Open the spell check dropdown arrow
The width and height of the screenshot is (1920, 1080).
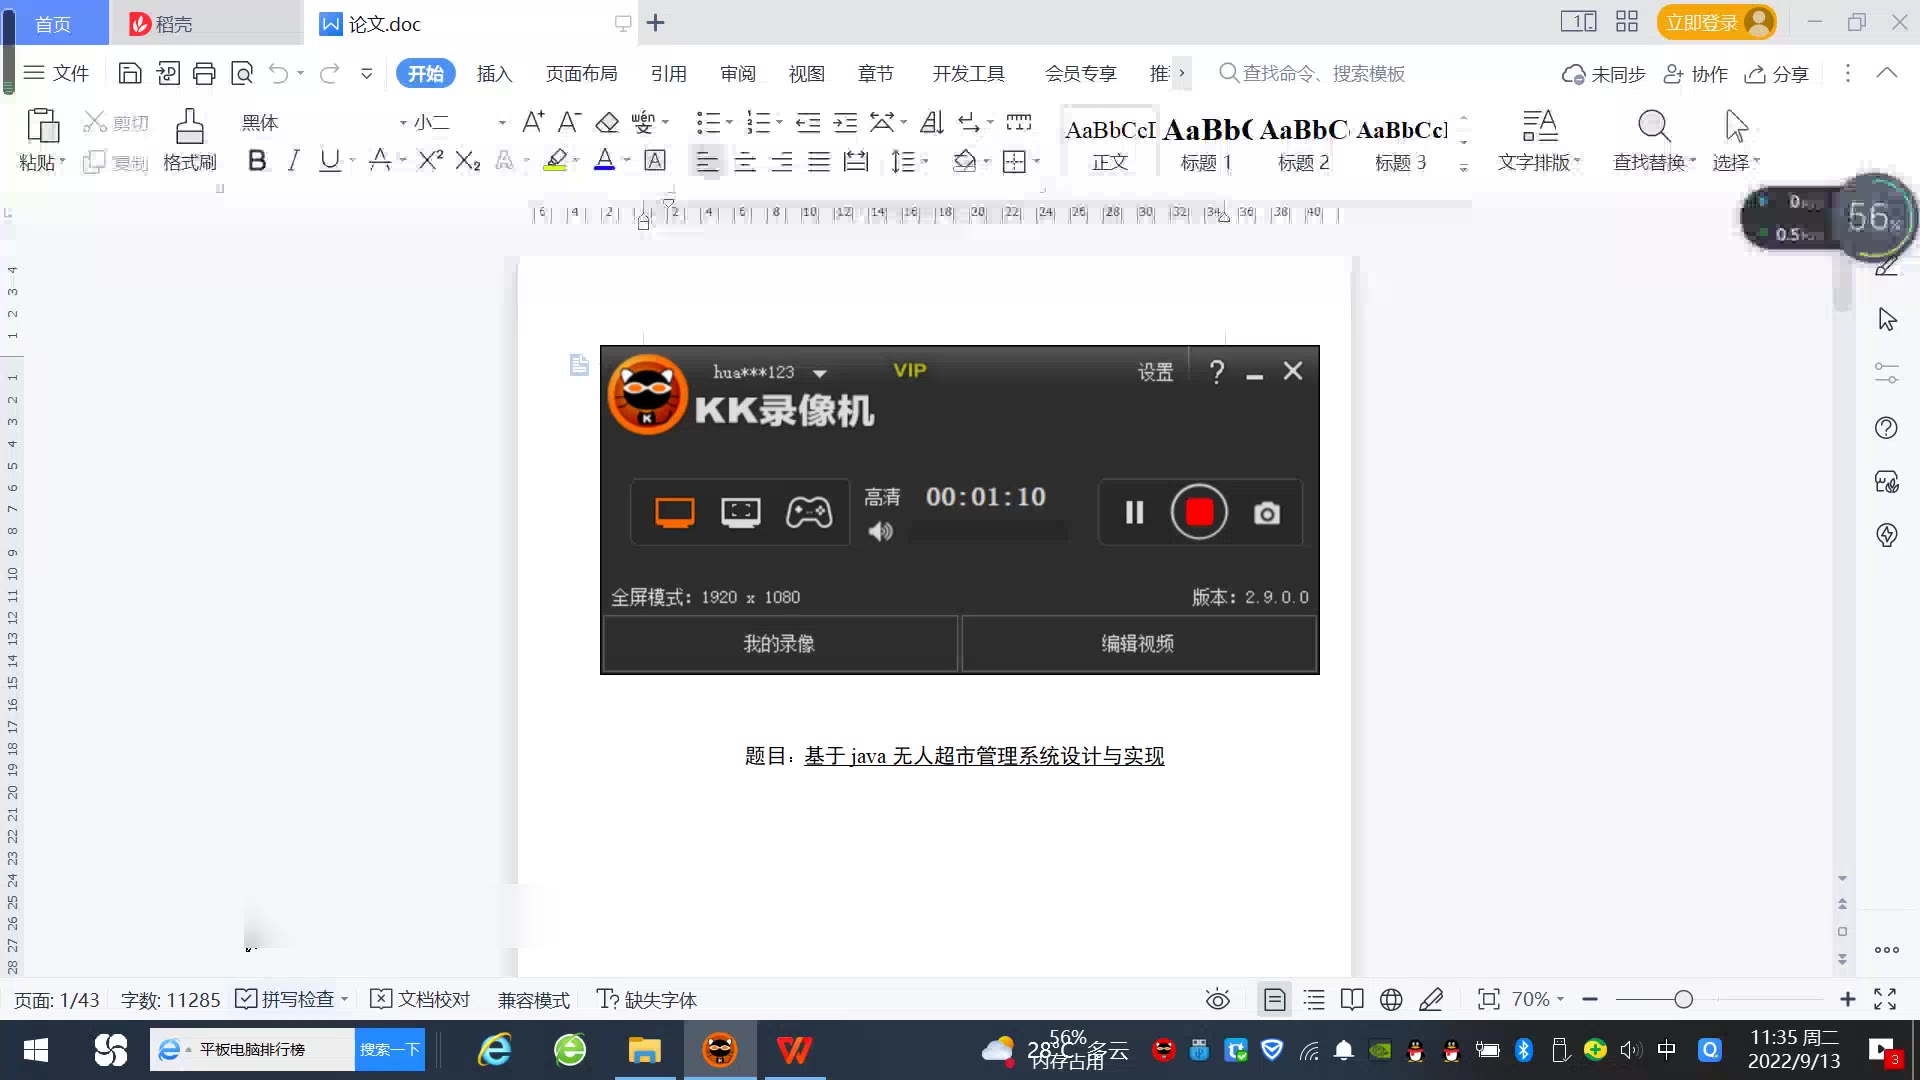point(345,999)
